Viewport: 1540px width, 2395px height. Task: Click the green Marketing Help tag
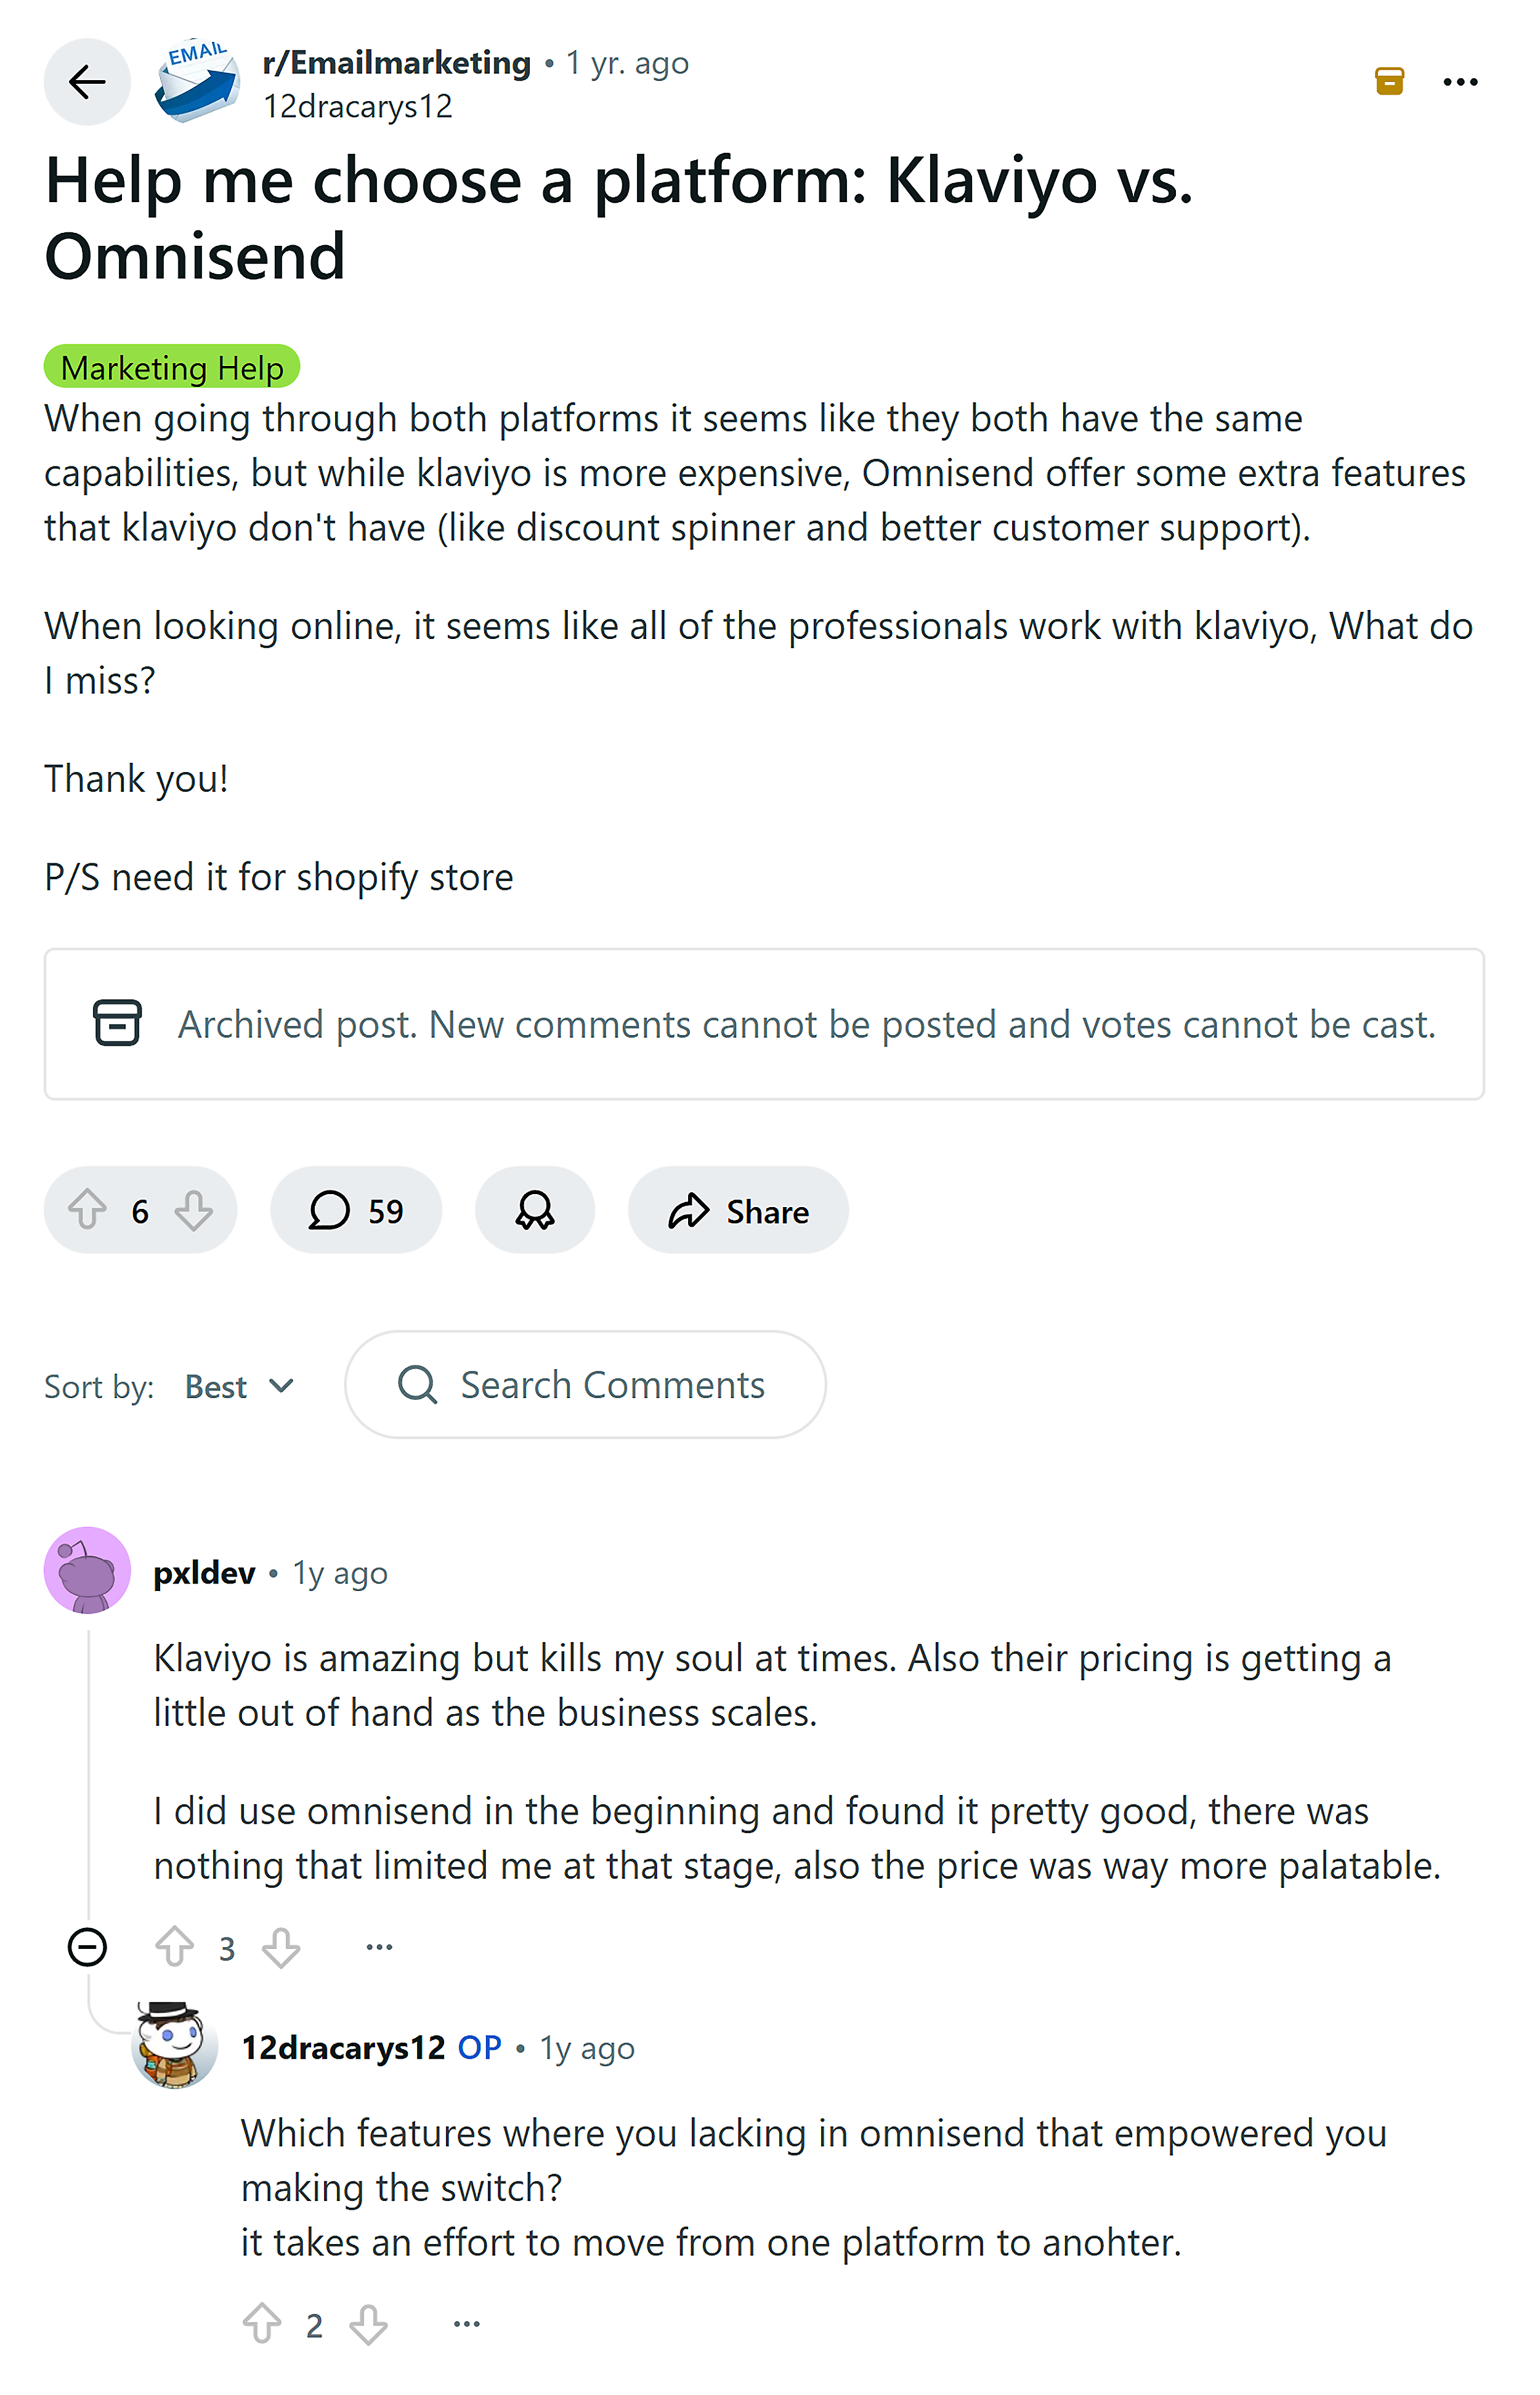coord(171,367)
